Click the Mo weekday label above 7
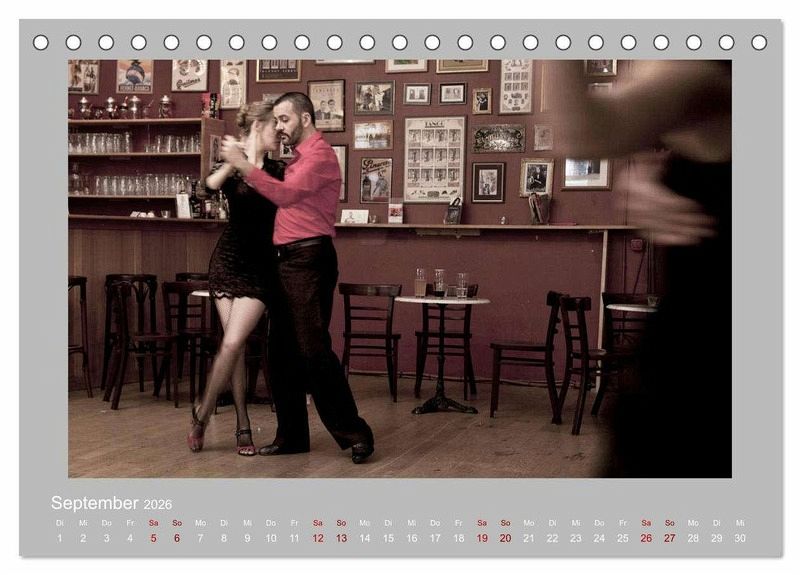Image resolution: width=800 pixels, height=575 pixels. [200, 522]
